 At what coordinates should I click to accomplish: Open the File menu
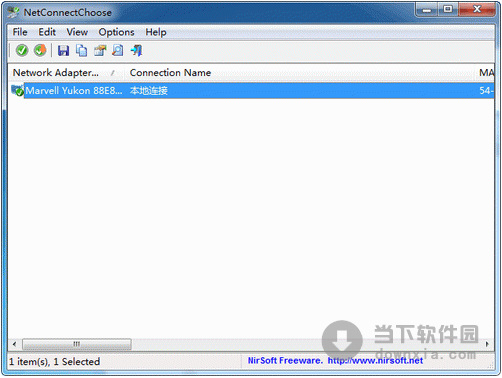pos(20,32)
